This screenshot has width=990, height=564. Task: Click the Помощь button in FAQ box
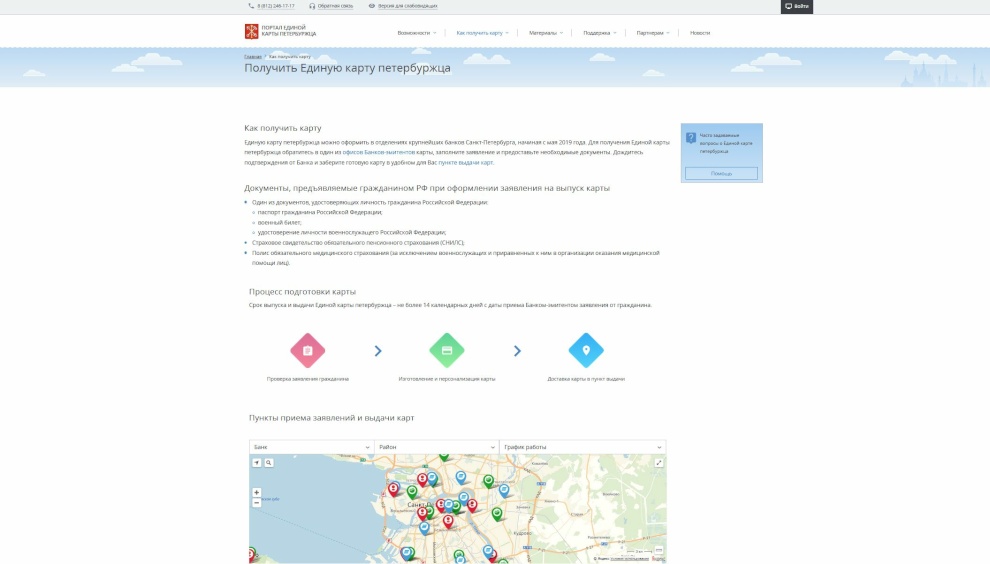coord(721,173)
